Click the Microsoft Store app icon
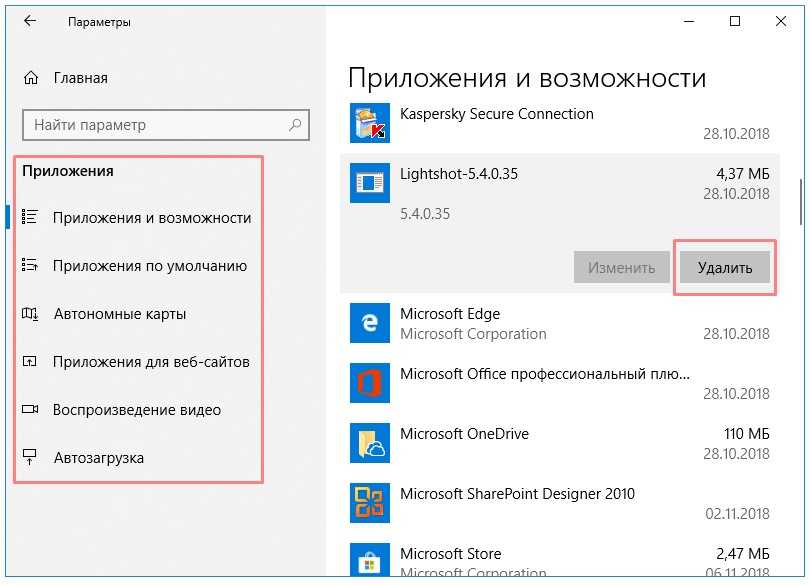811x585 pixels. point(370,559)
